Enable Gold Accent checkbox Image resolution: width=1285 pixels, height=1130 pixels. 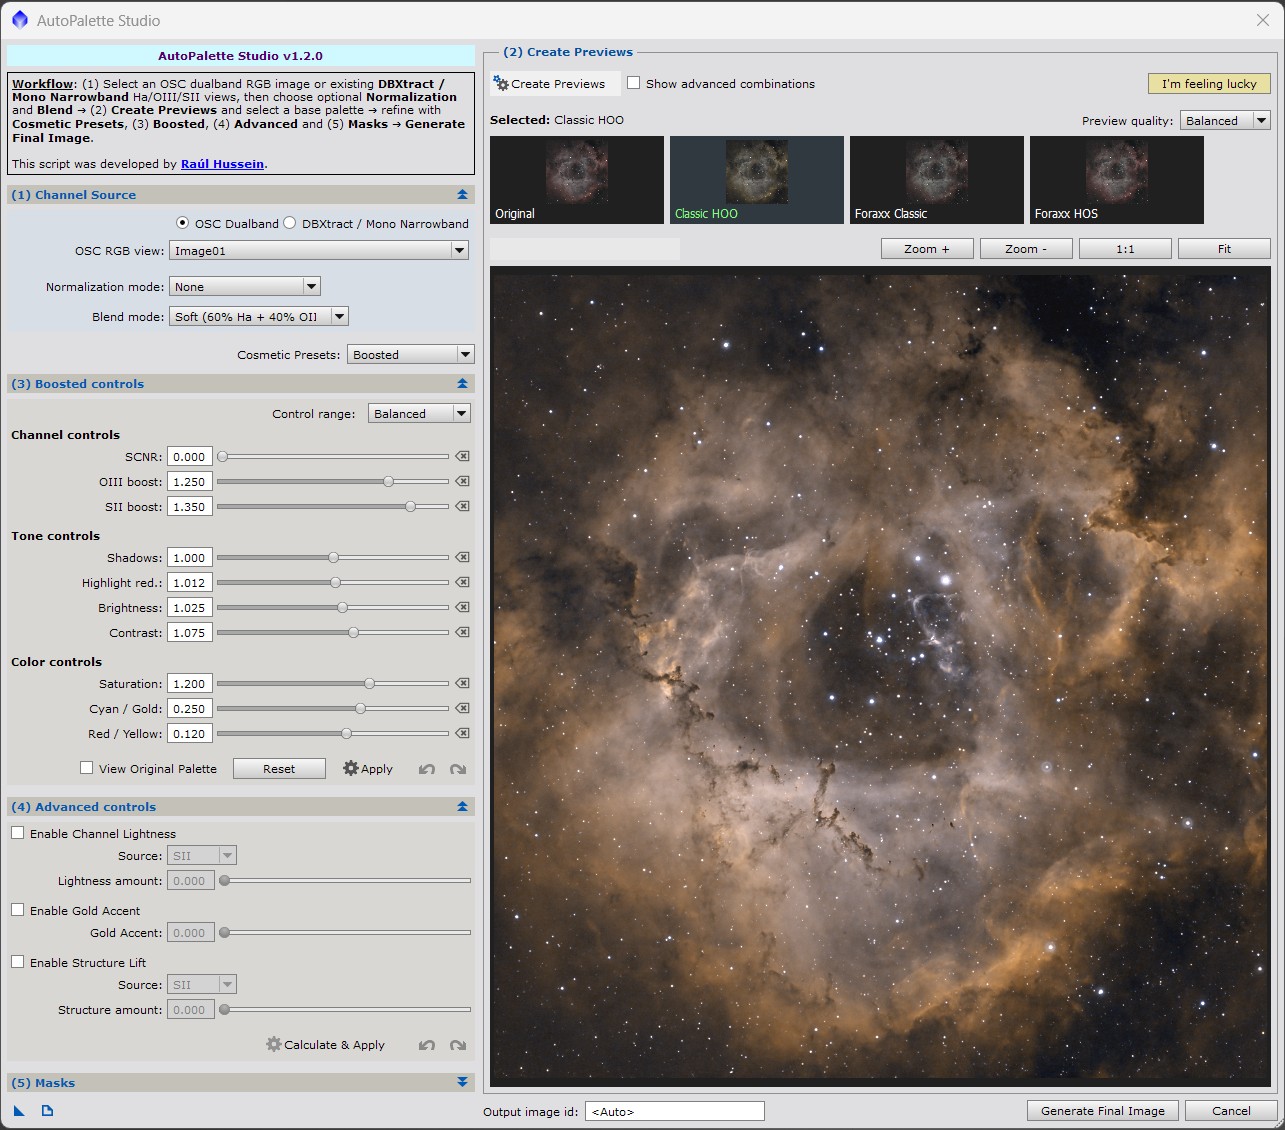coord(18,910)
